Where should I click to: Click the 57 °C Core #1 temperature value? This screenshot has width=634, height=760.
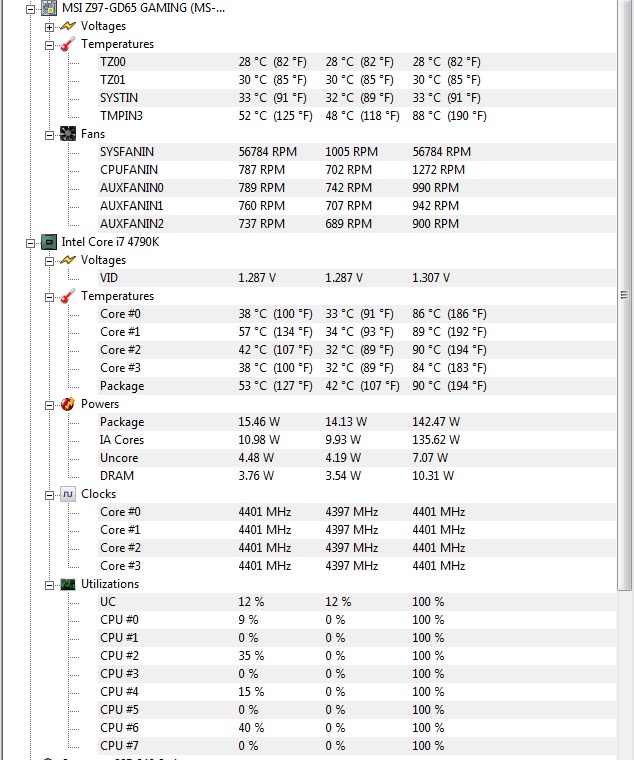[x=275, y=332]
